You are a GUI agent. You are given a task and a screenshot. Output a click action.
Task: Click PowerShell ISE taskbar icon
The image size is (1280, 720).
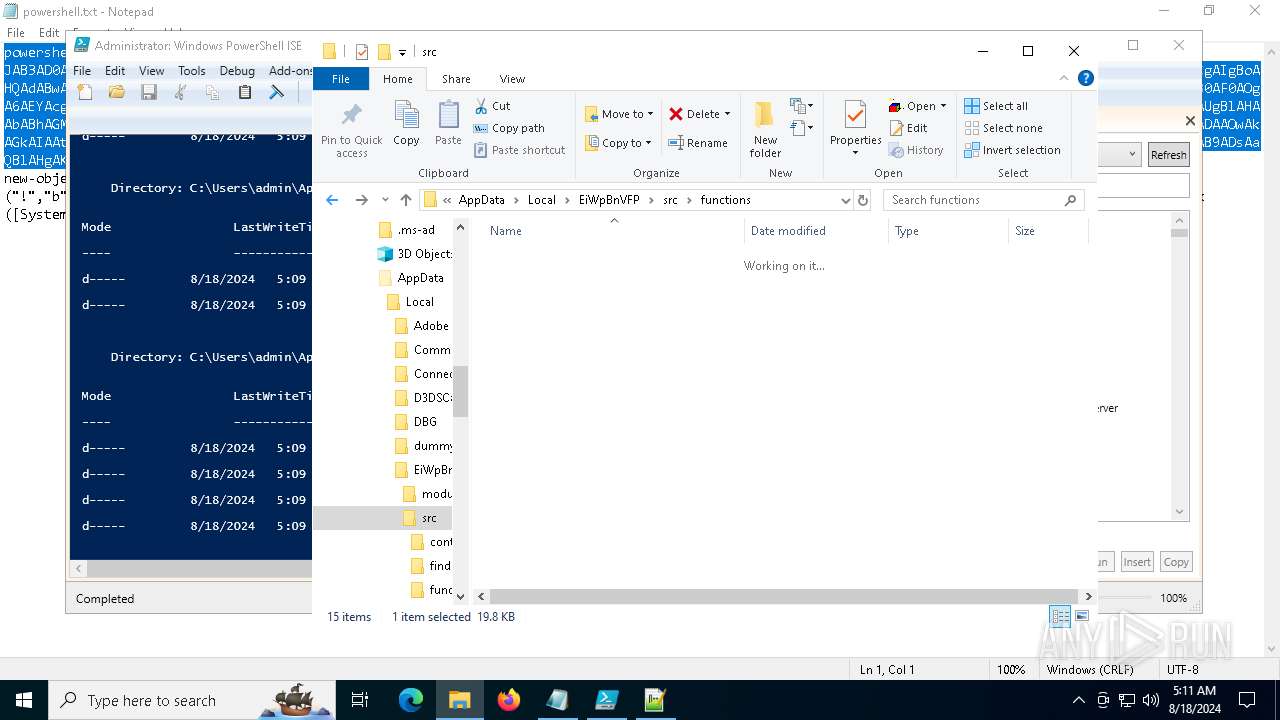click(x=606, y=700)
